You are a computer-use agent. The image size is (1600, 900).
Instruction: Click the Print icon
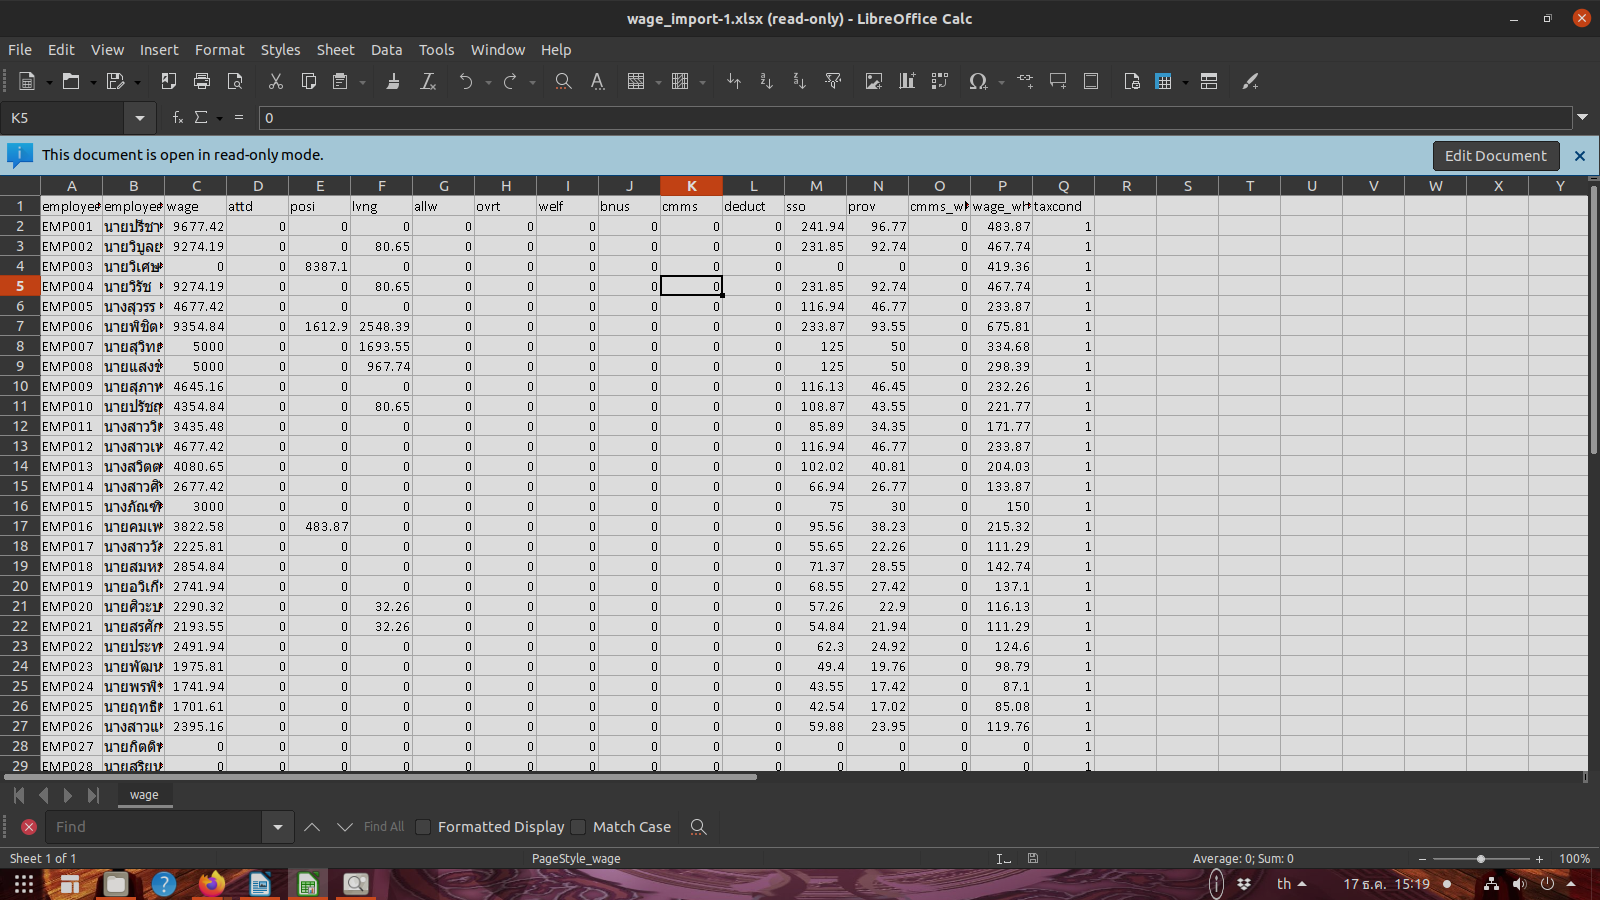202,82
